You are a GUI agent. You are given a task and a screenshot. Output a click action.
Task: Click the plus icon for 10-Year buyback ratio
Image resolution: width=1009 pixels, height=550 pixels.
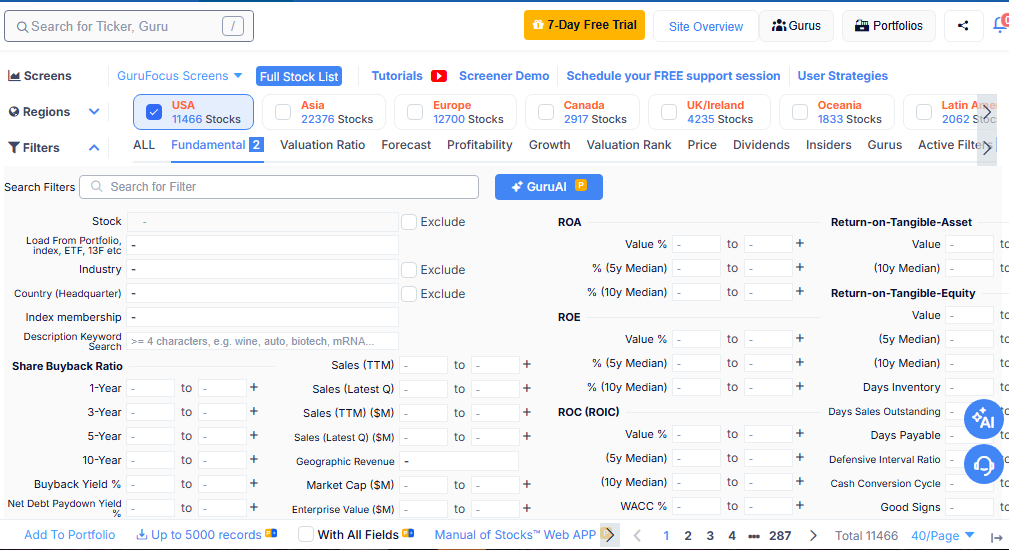(254, 459)
